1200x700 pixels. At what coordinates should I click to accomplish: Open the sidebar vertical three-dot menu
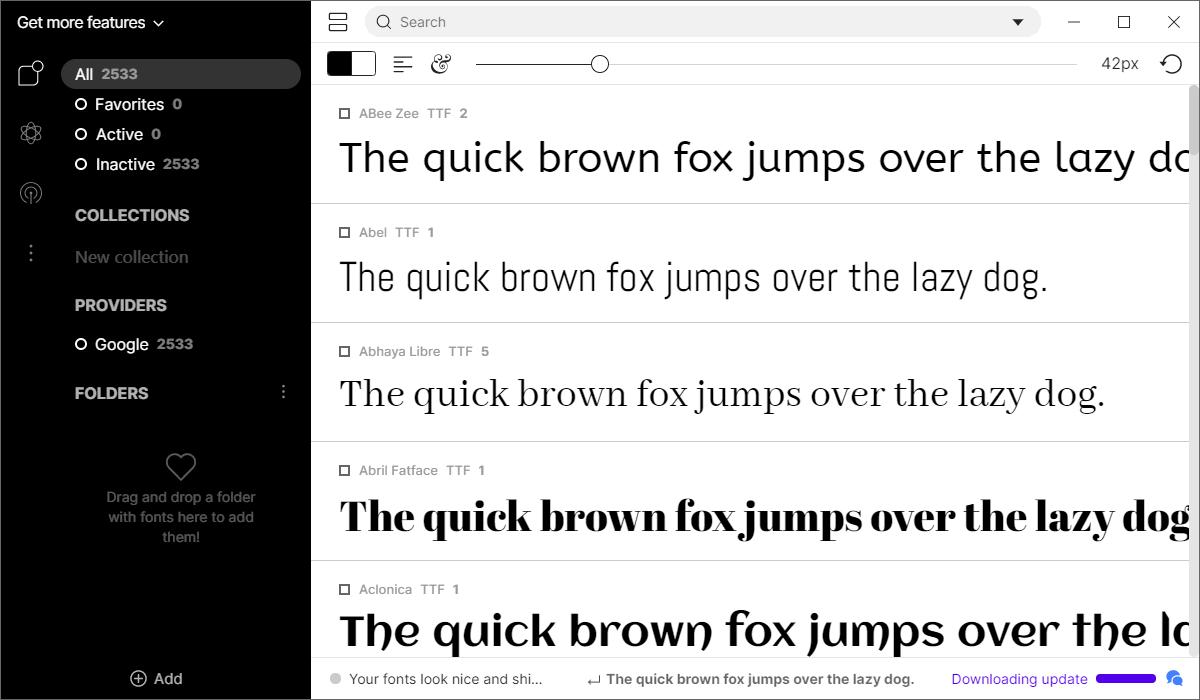click(x=31, y=253)
